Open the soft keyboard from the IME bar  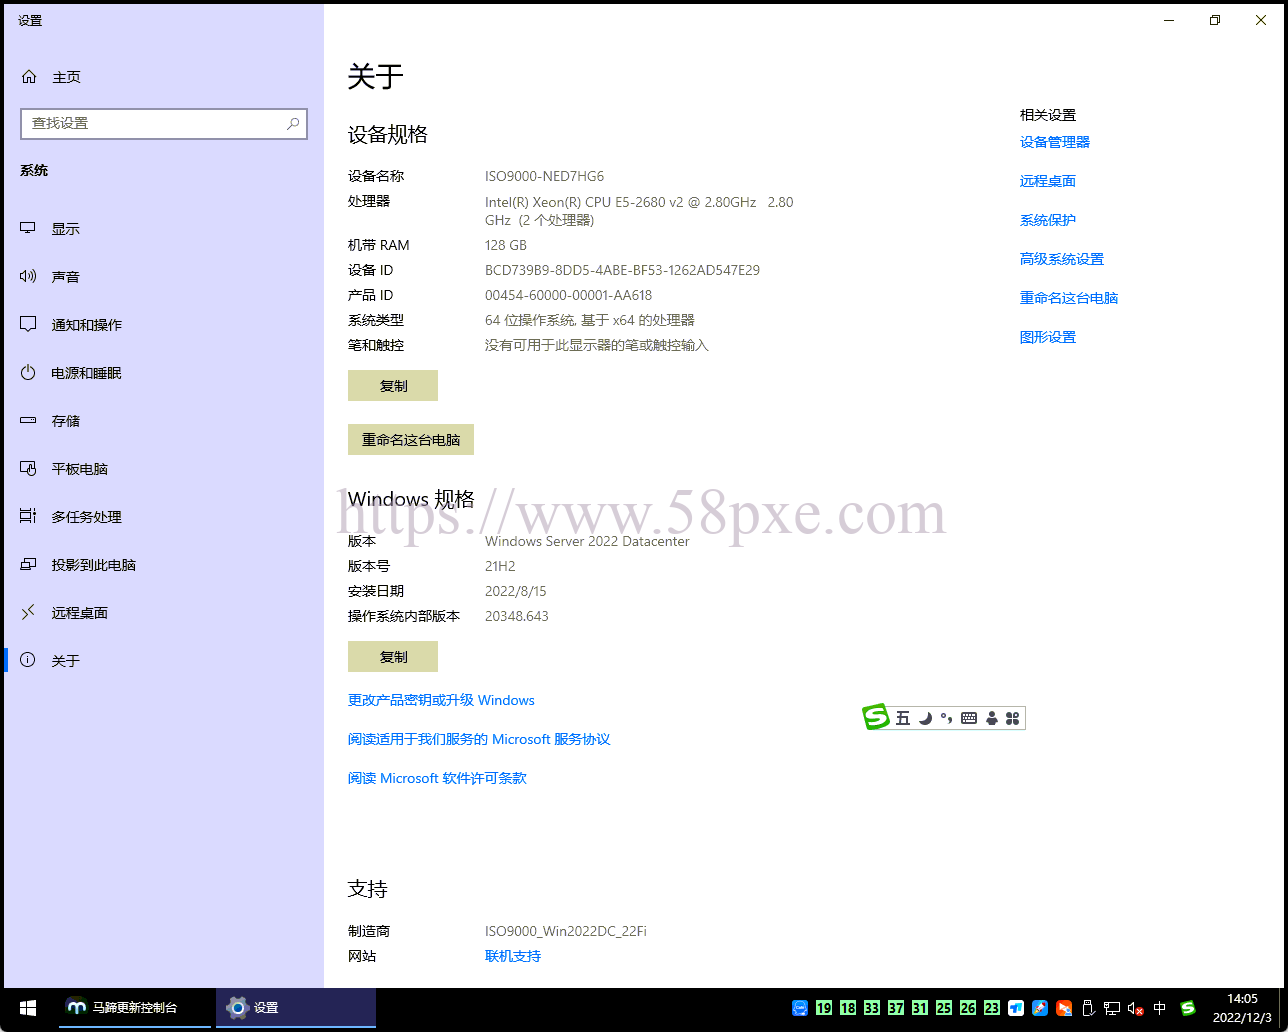click(x=968, y=718)
